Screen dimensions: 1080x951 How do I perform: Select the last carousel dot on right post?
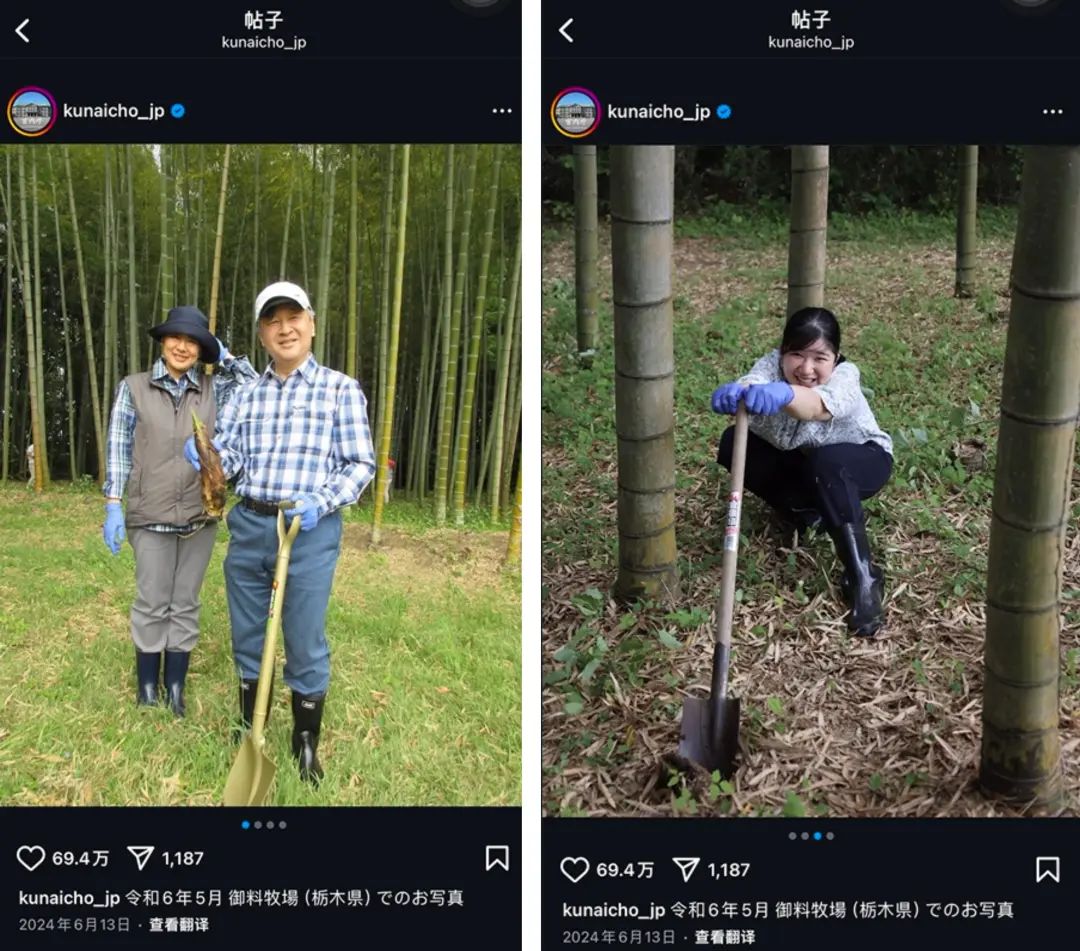(x=830, y=836)
